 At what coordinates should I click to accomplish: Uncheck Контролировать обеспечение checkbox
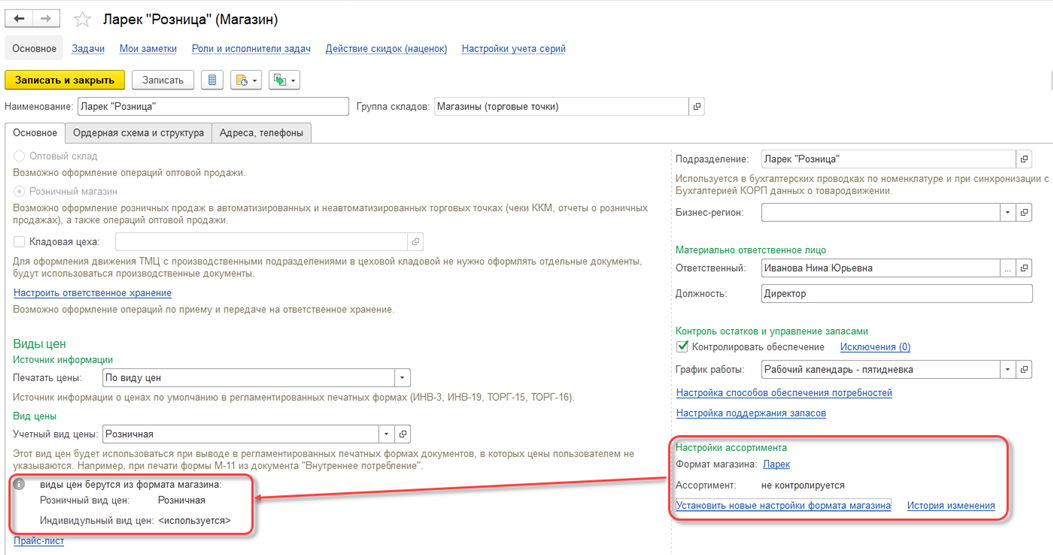point(682,347)
